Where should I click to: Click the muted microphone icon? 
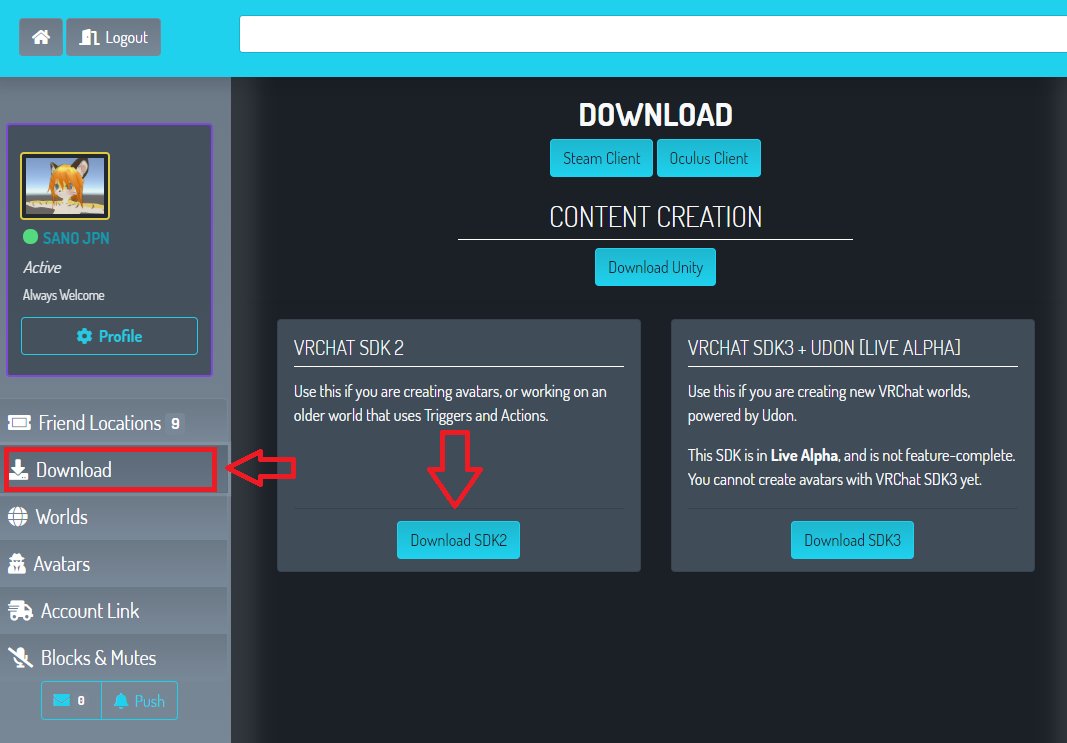click(x=20, y=658)
